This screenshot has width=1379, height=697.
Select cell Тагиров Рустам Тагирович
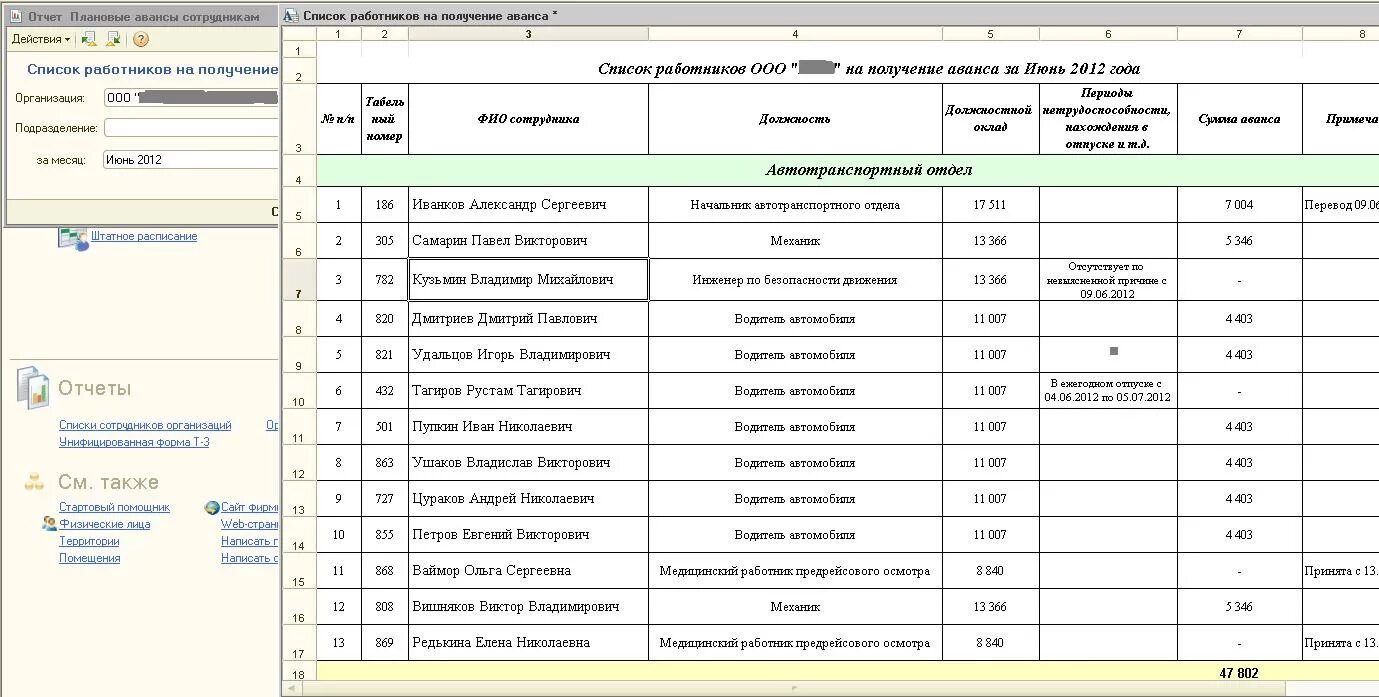(528, 391)
